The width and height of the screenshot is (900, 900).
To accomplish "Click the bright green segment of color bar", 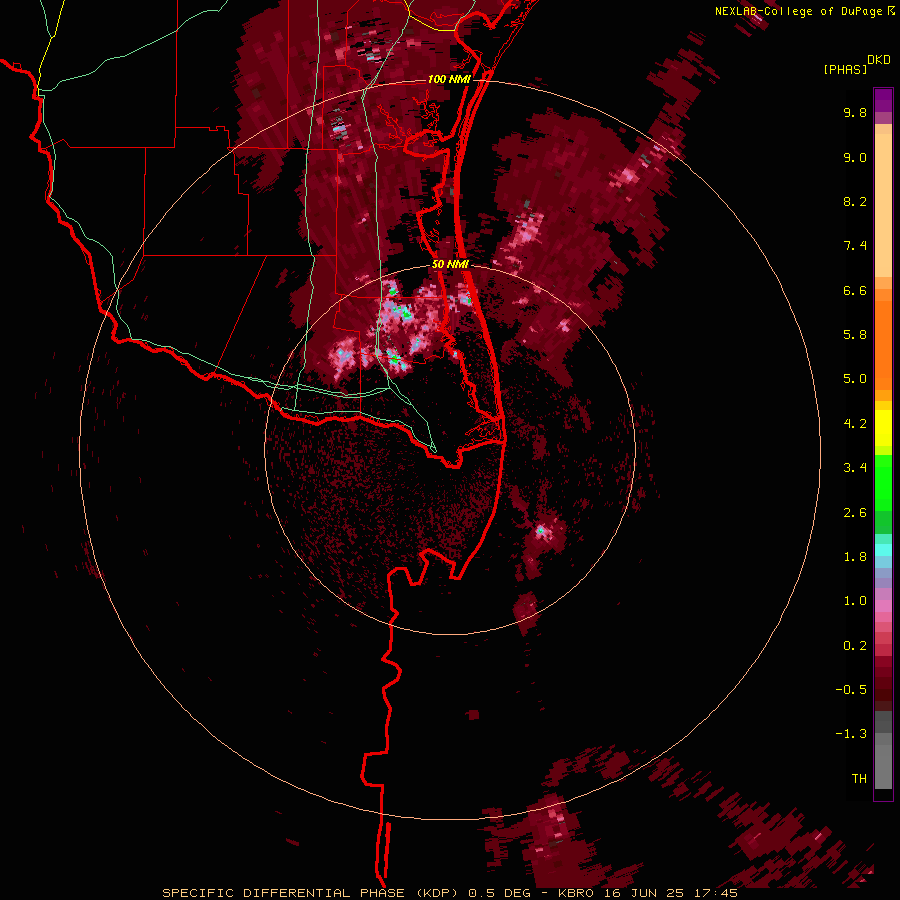I will pyautogui.click(x=883, y=482).
